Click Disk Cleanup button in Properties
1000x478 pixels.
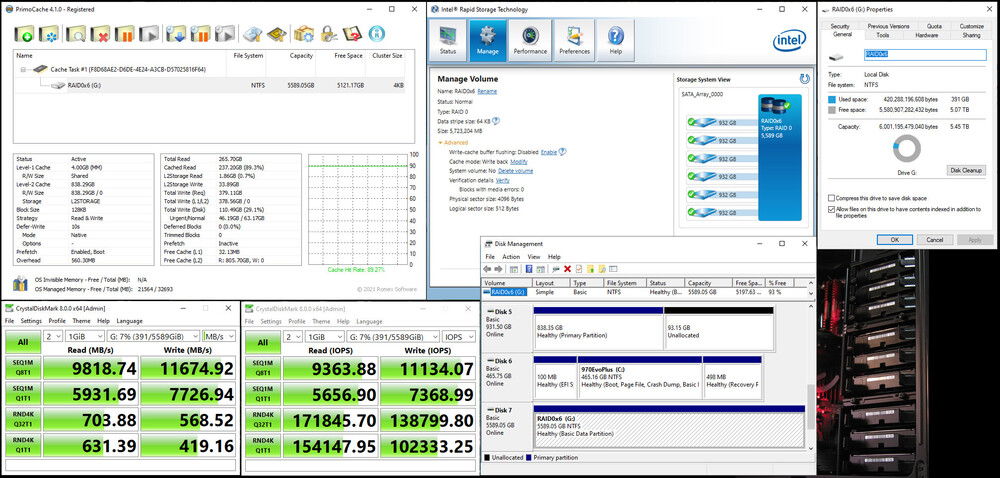[x=966, y=170]
